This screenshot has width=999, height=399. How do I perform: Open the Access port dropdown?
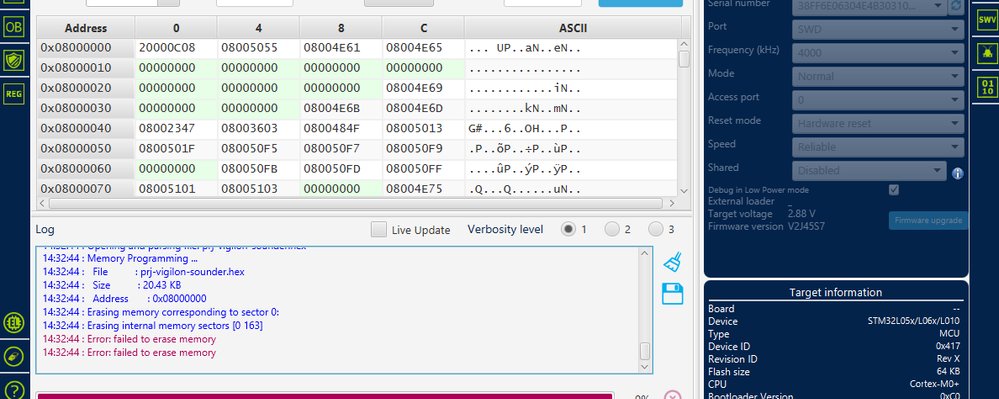coord(878,99)
